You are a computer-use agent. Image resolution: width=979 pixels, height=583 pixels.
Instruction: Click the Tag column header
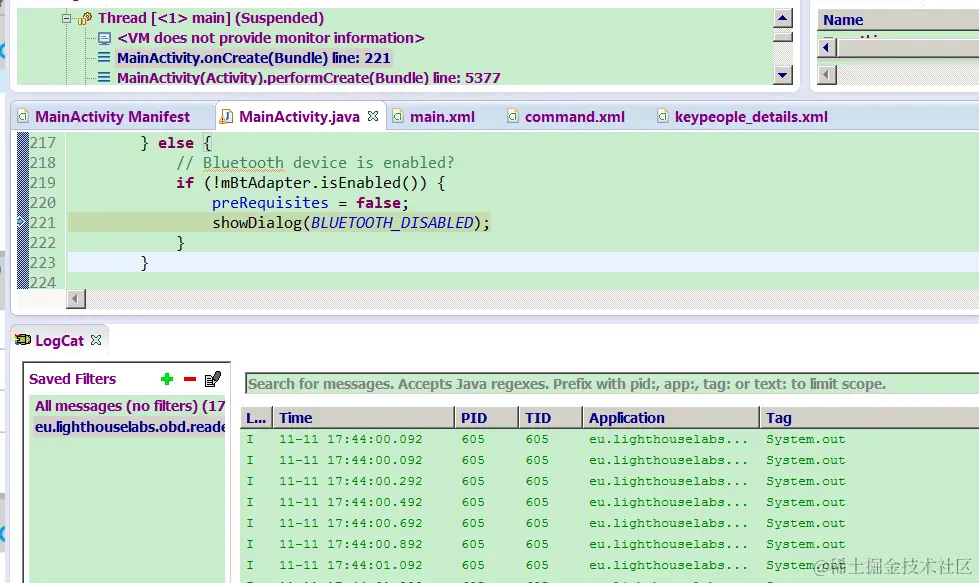[869, 418]
